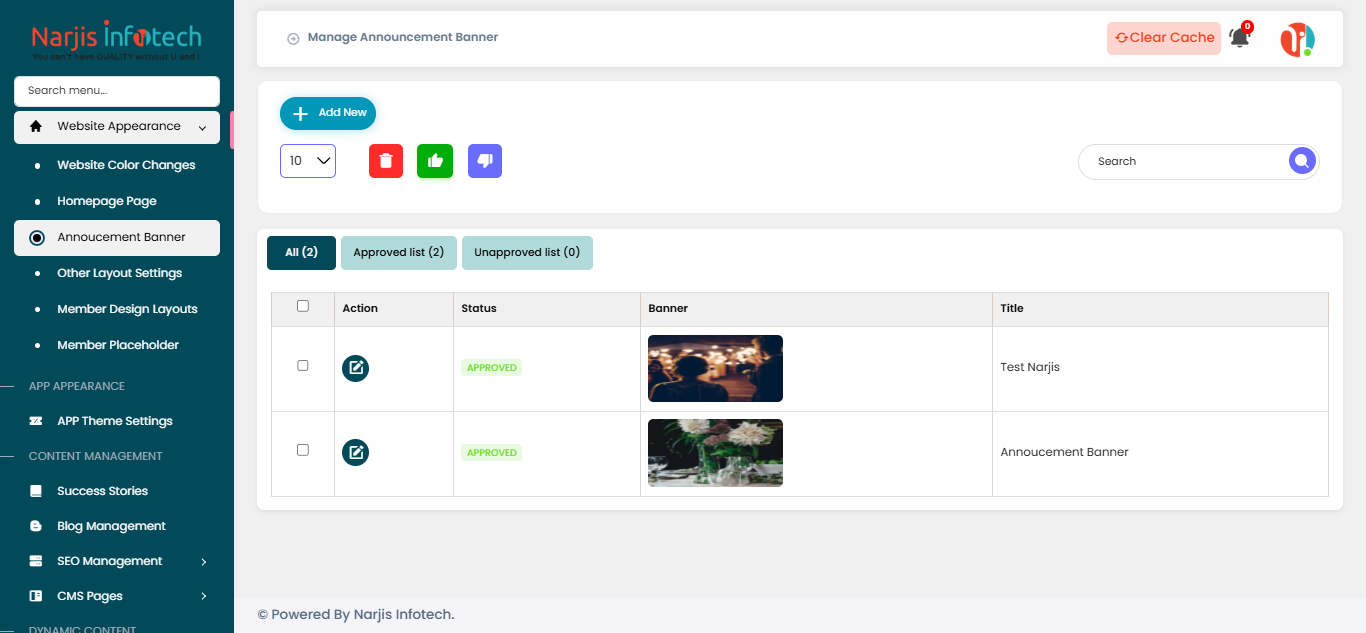1366x633 pixels.
Task: Open Homepage Page menu item
Action: (x=107, y=201)
